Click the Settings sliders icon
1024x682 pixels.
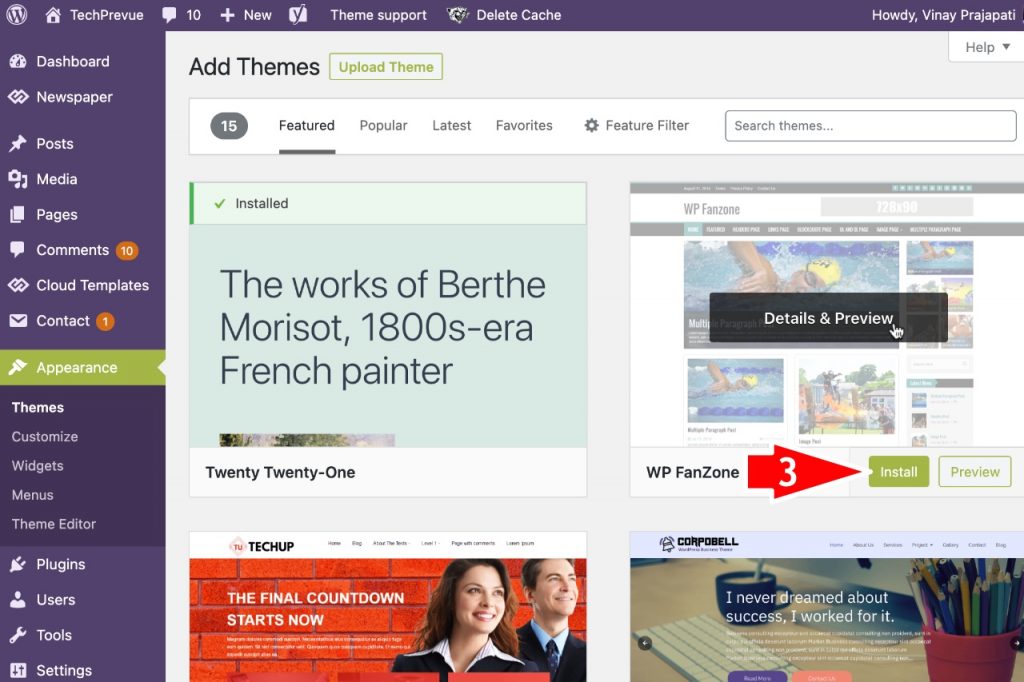tap(18, 670)
